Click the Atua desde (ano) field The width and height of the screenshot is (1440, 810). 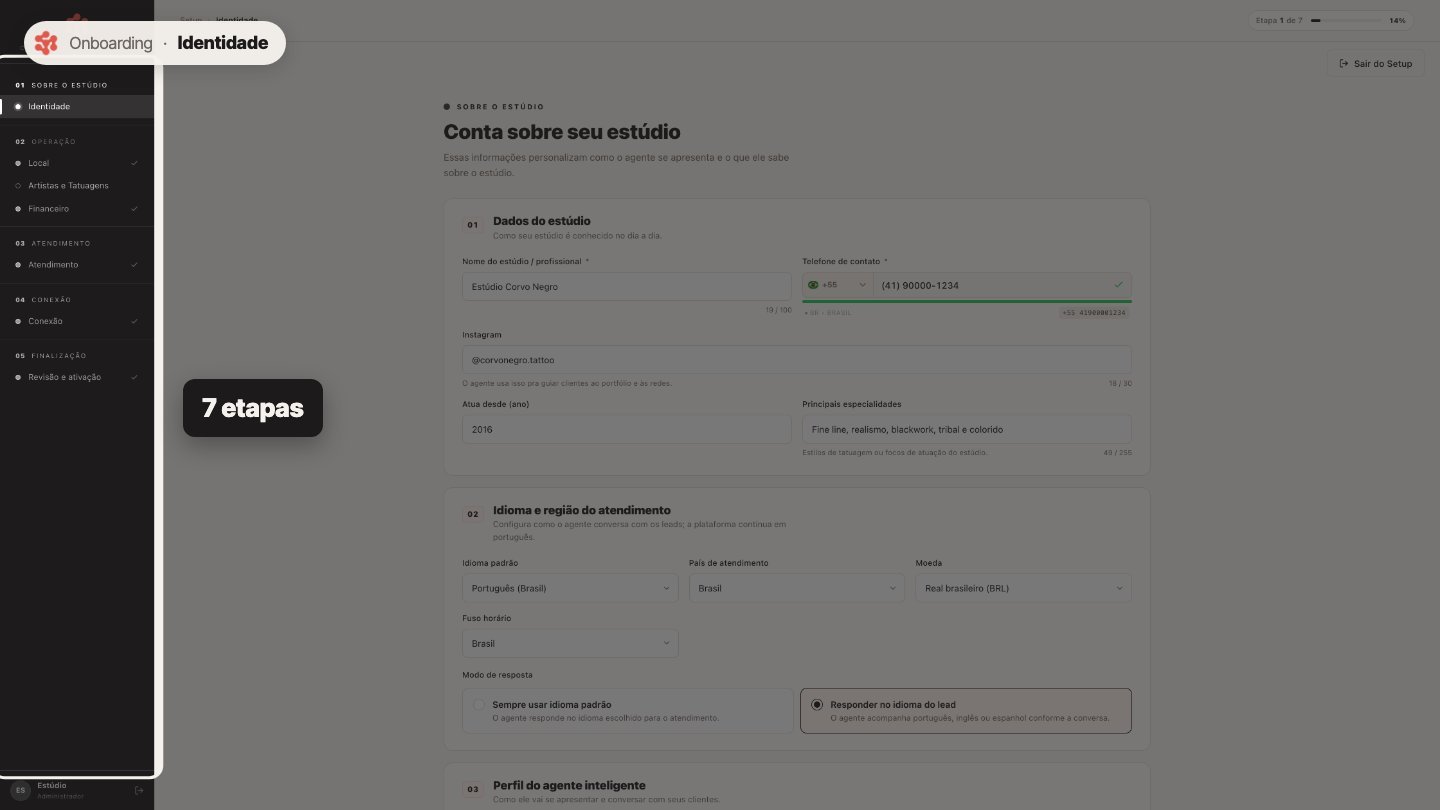pyautogui.click(x=627, y=430)
